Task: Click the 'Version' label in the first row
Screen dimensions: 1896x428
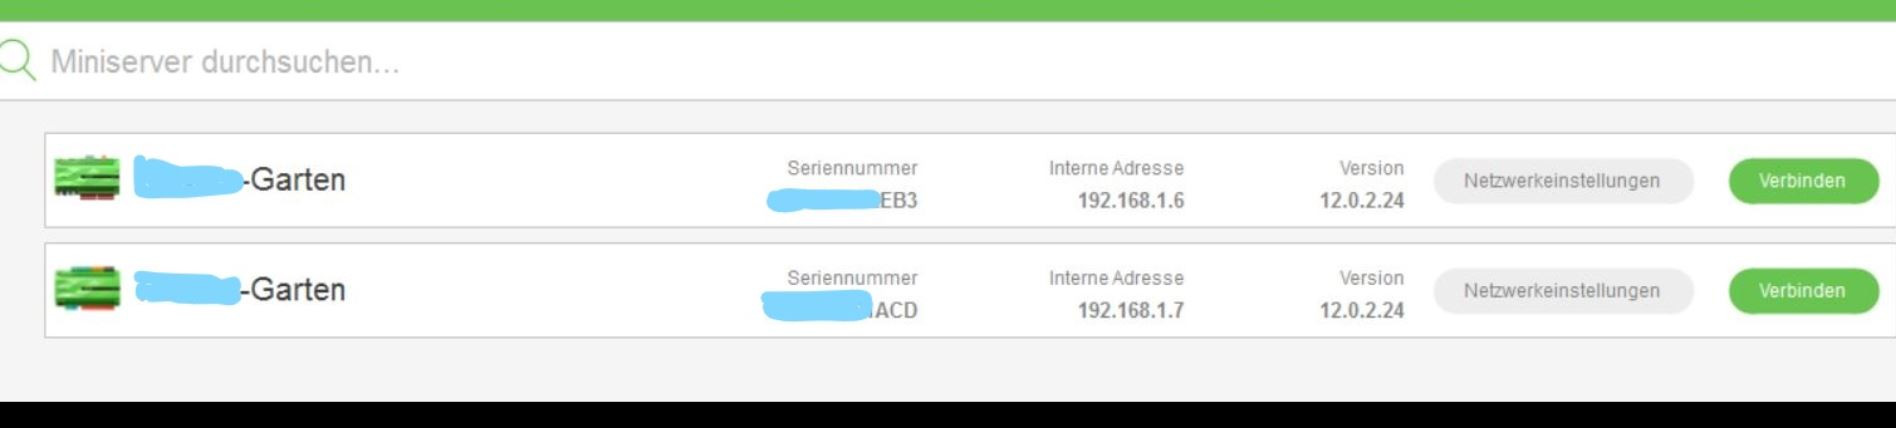Action: pyautogui.click(x=1371, y=169)
